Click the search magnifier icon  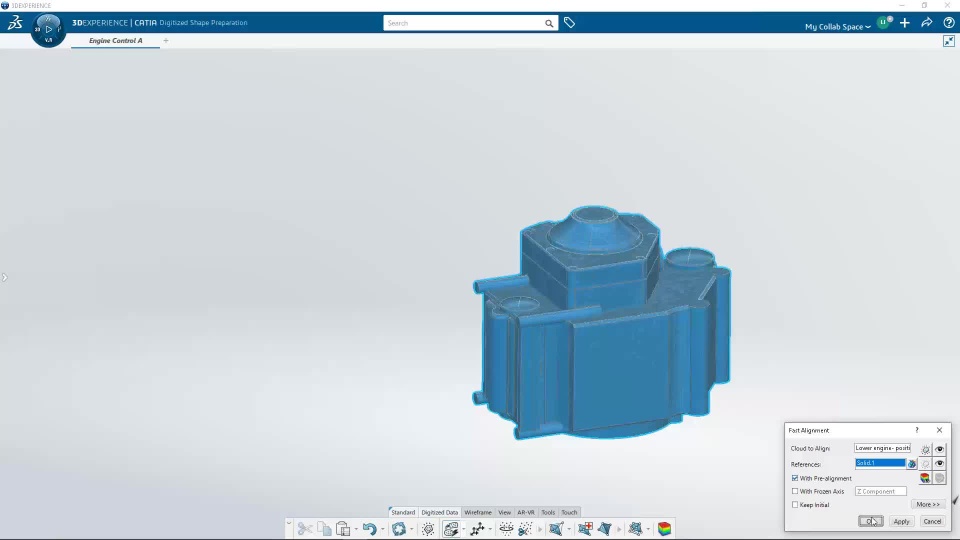(549, 23)
